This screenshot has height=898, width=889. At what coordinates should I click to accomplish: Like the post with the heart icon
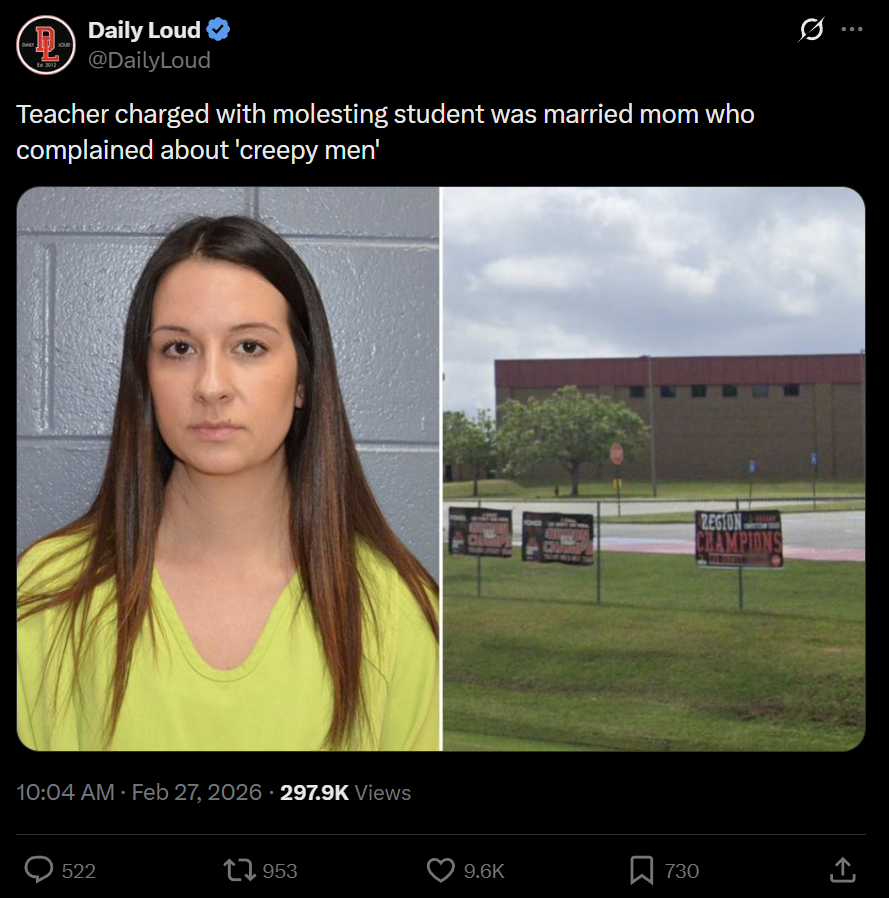[x=441, y=871]
